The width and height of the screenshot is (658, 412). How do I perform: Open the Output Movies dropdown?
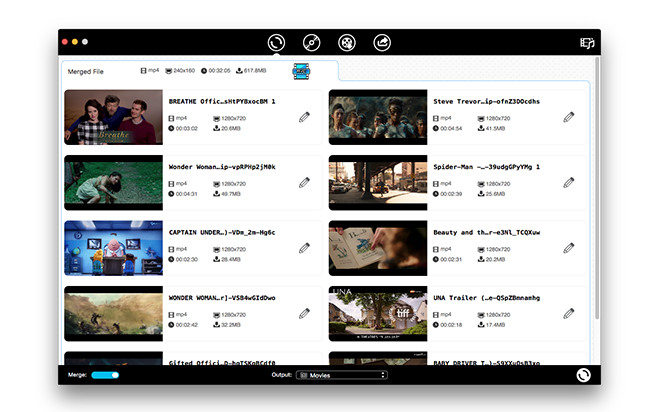click(x=342, y=375)
